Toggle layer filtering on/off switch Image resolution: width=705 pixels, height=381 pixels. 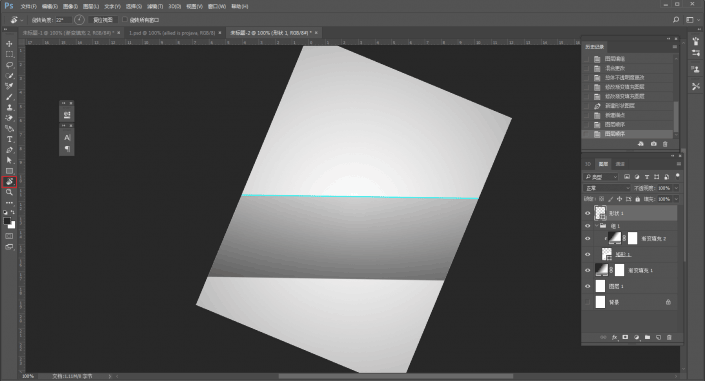[x=677, y=176]
